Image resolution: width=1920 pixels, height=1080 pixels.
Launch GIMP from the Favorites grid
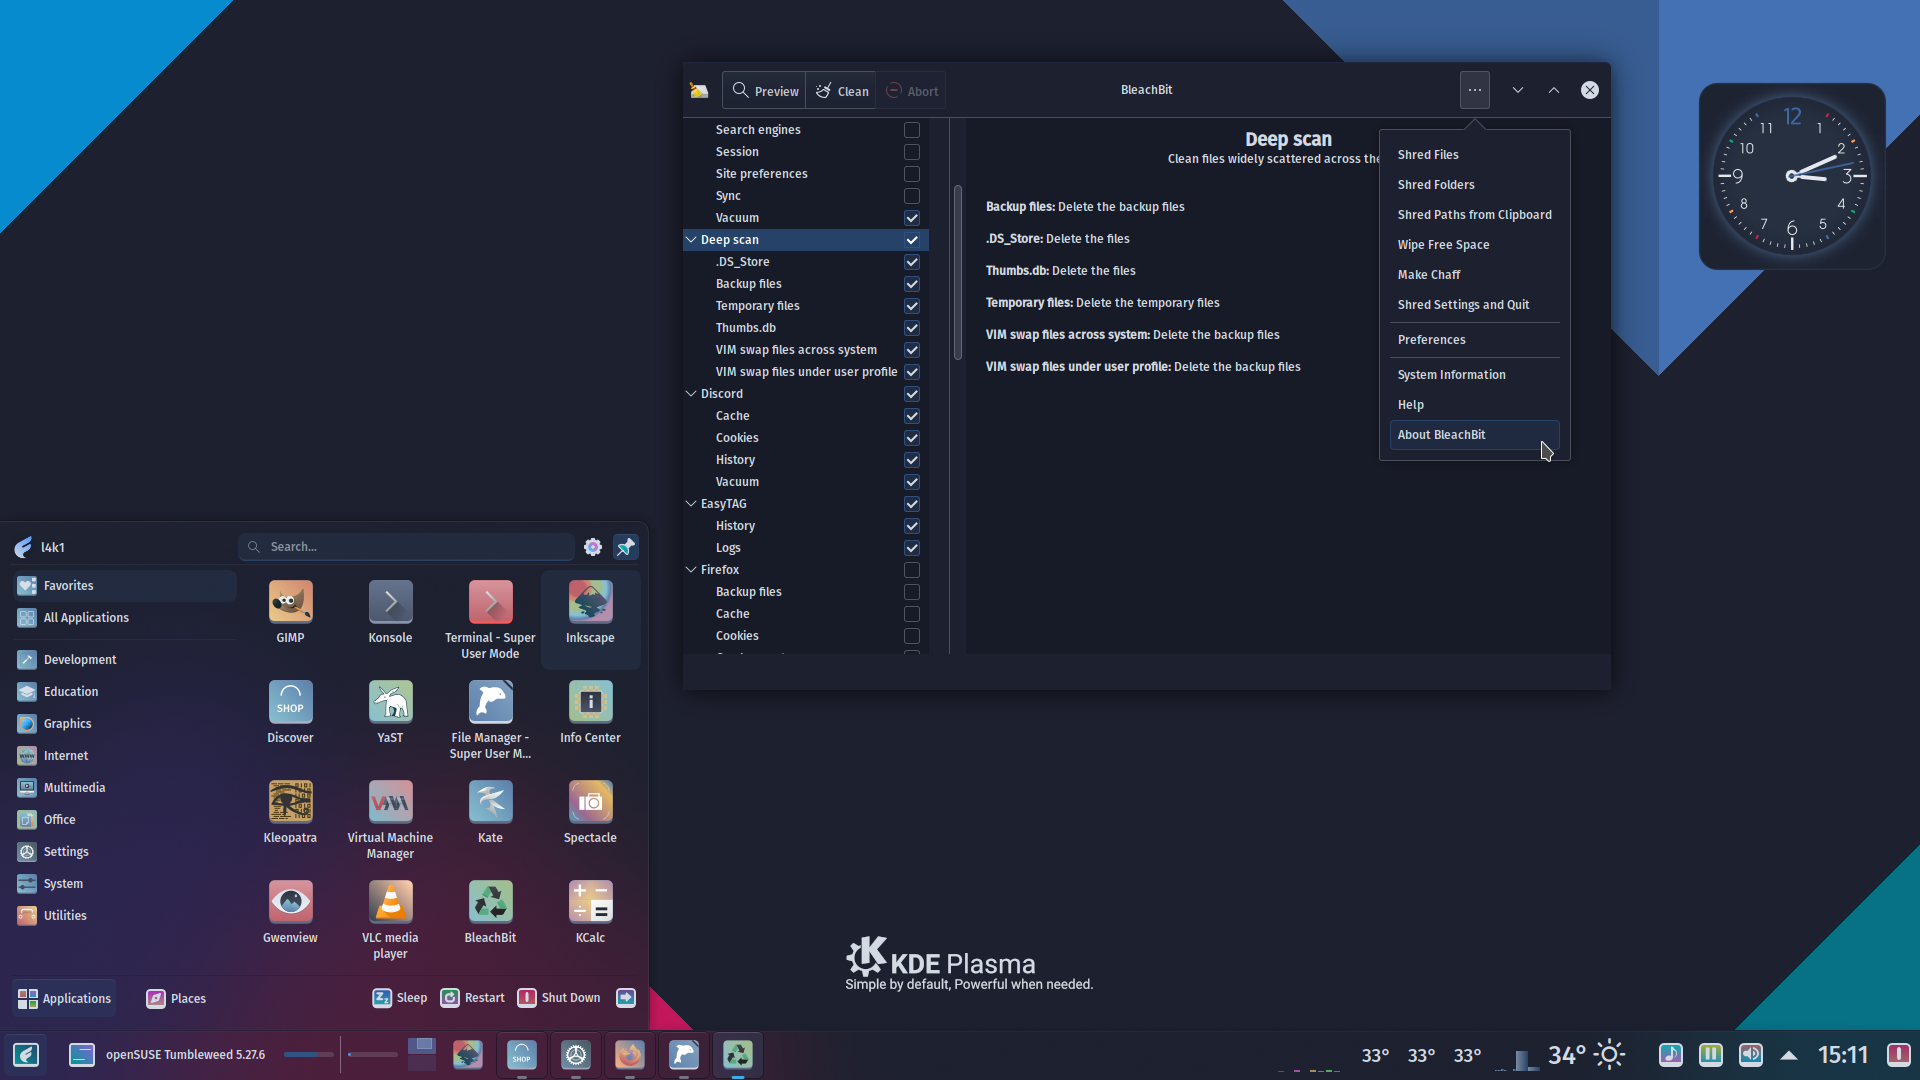point(290,612)
